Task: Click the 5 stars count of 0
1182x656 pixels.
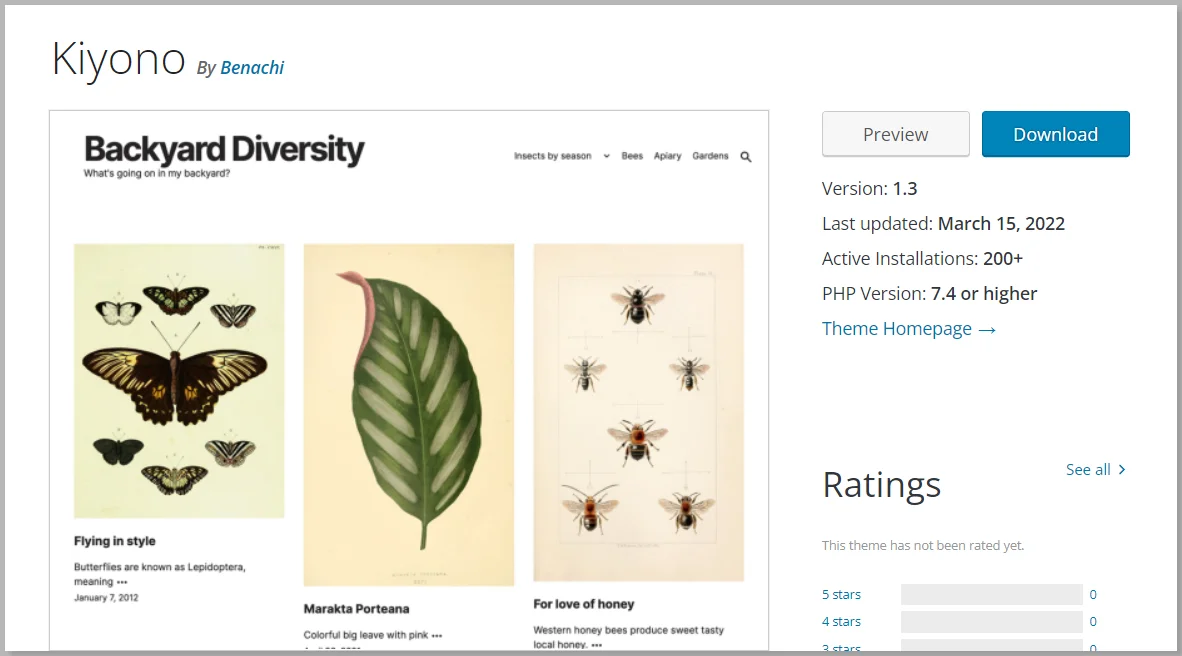Action: pyautogui.click(x=1093, y=594)
